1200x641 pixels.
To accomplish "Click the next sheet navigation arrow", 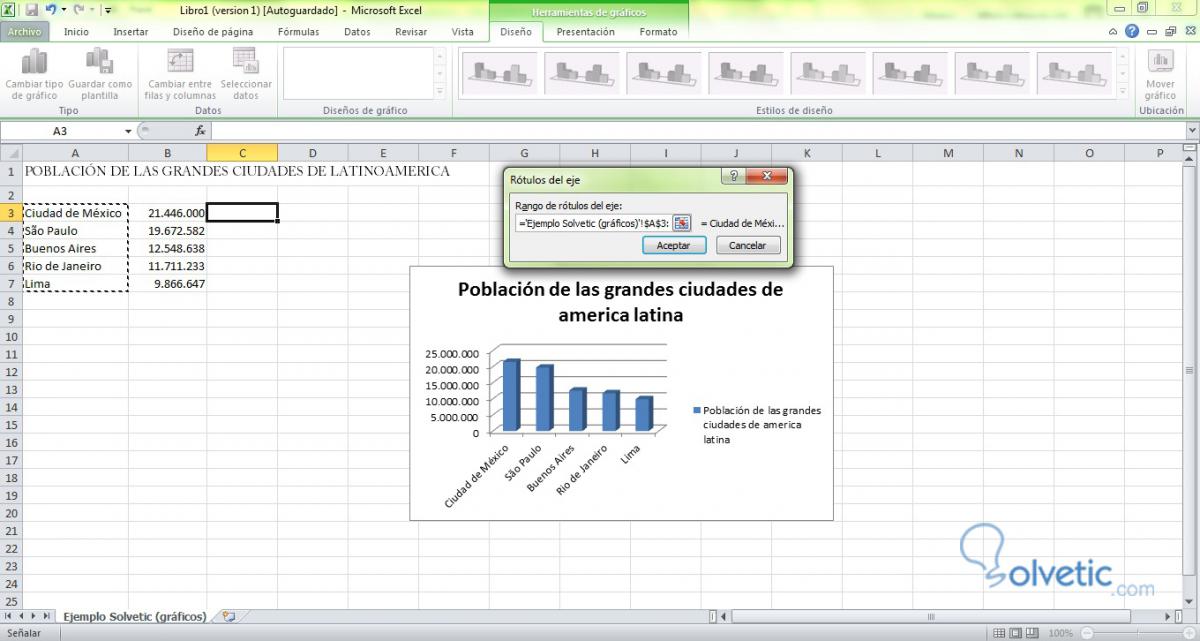I will [x=34, y=617].
